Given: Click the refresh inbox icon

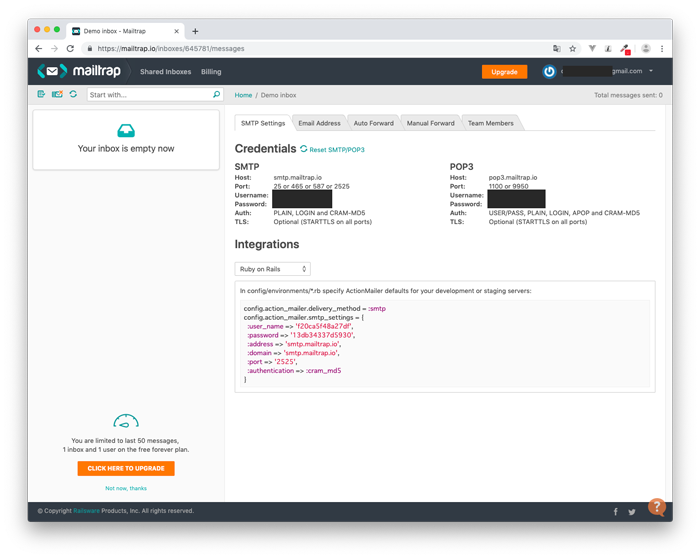Looking at the screenshot, I should coord(73,94).
